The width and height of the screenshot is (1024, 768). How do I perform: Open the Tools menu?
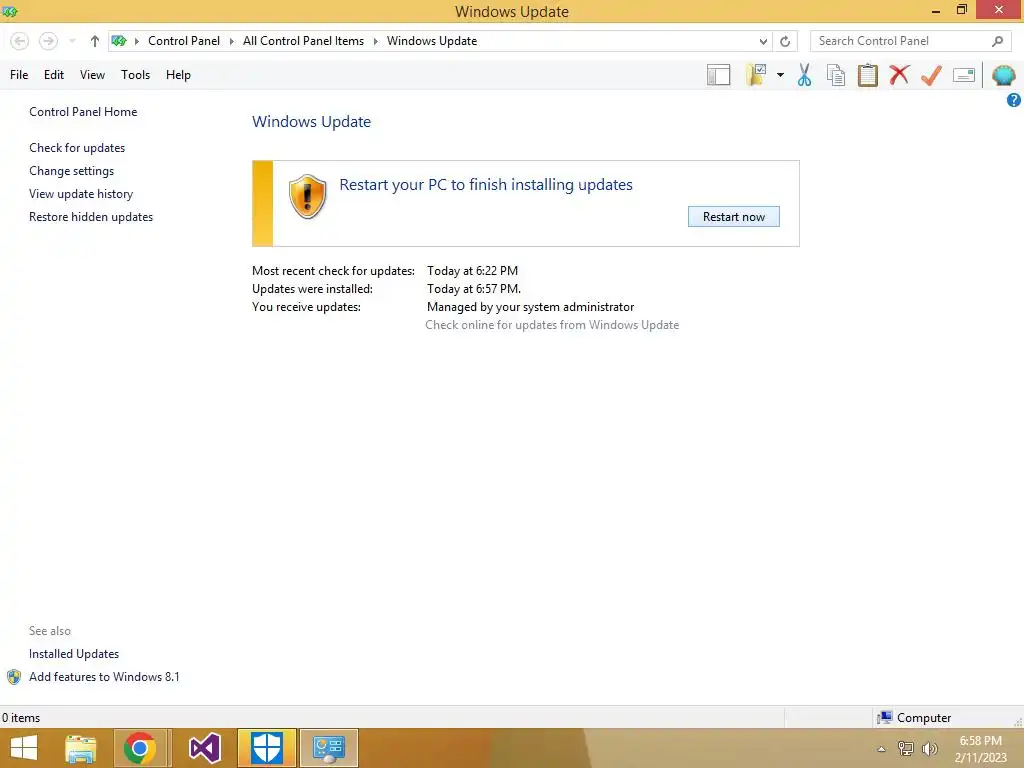[x=135, y=75]
